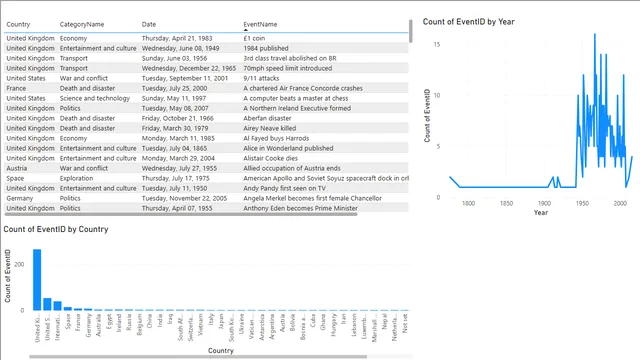Select the 'Germany' country cell in table

(19, 198)
